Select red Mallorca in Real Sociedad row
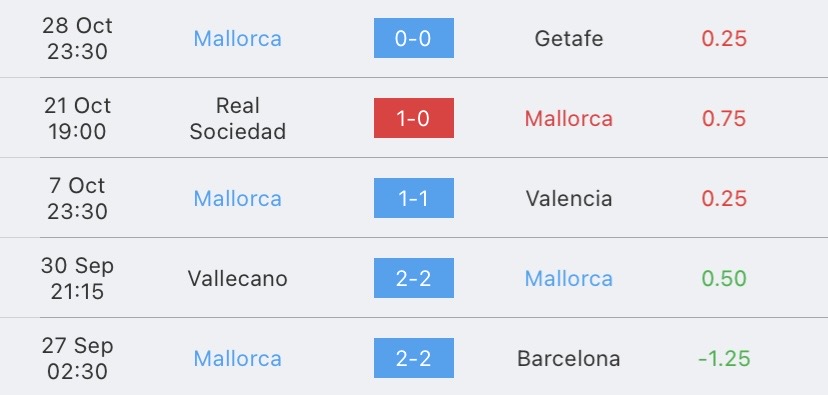The width and height of the screenshot is (828, 395). [x=569, y=118]
